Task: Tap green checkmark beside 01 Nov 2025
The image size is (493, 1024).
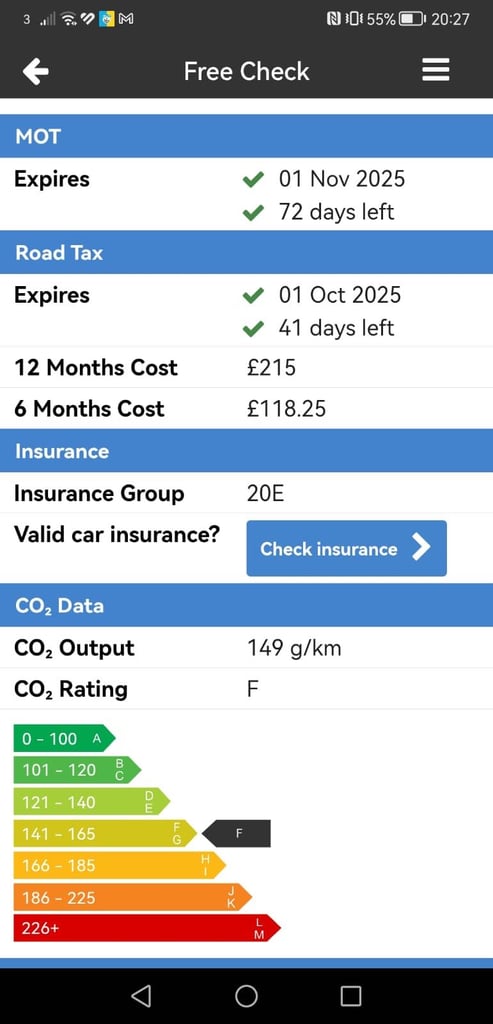Action: (x=253, y=179)
